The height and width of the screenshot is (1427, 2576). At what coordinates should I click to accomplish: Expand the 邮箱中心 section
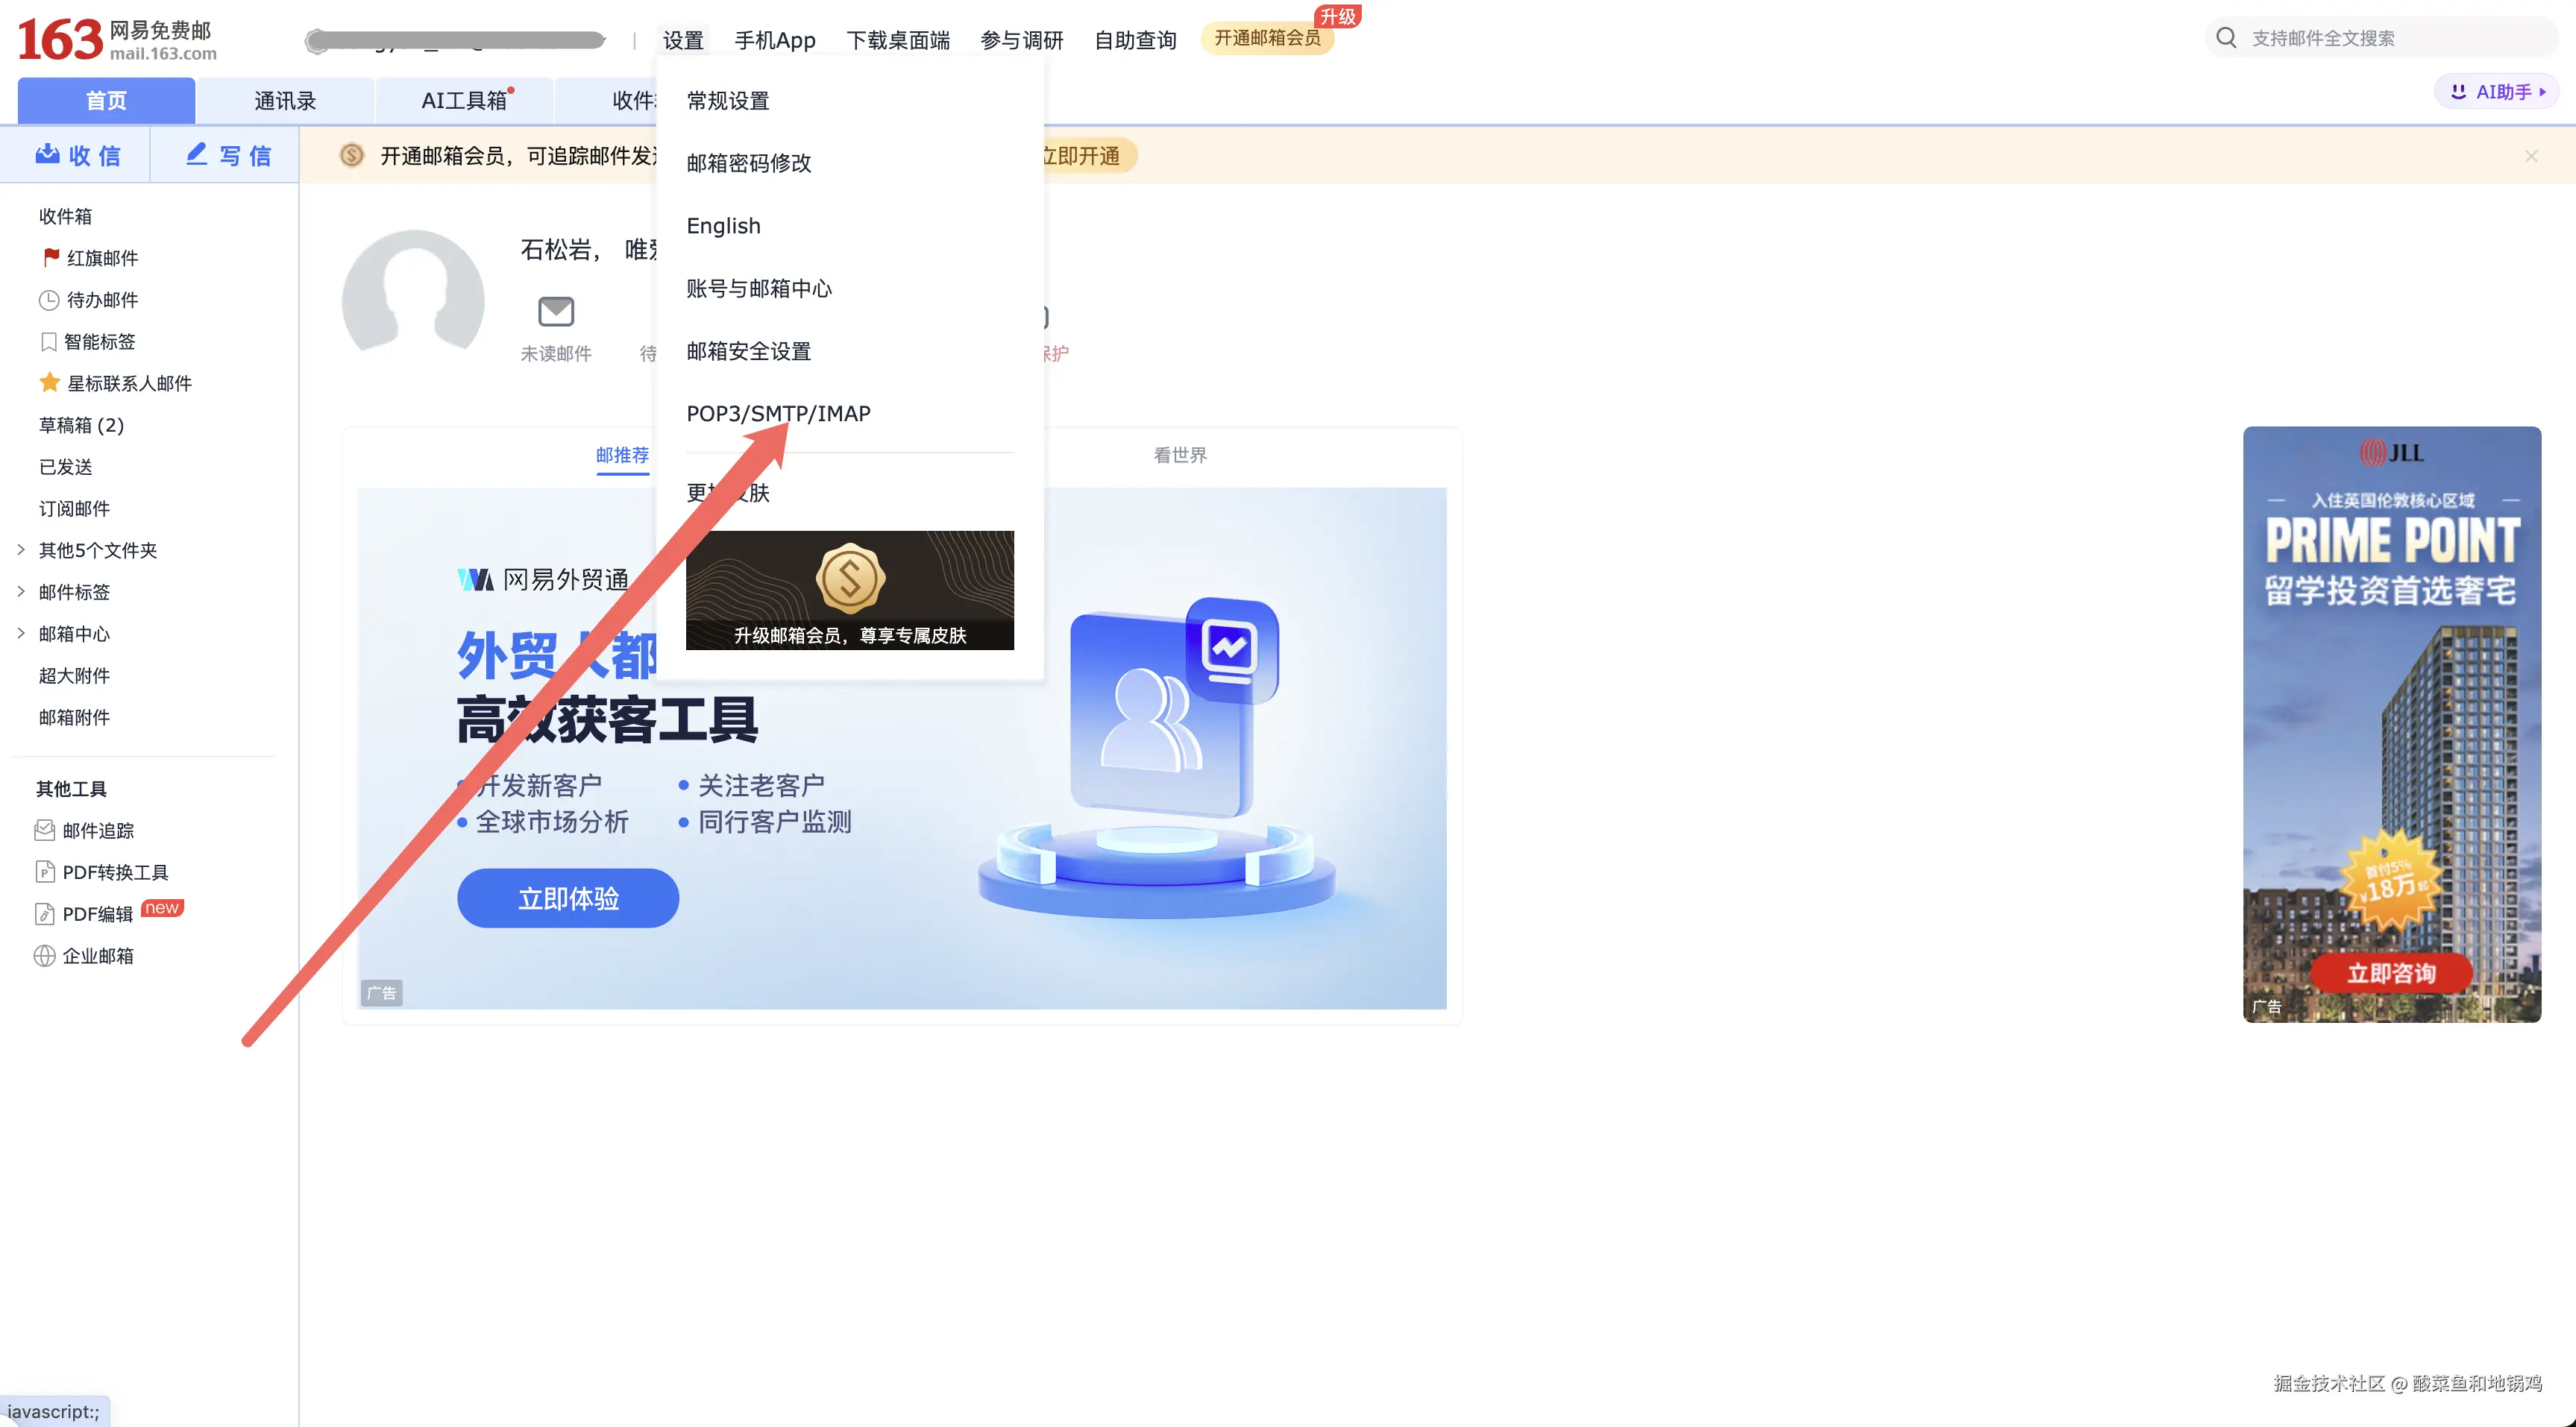21,634
